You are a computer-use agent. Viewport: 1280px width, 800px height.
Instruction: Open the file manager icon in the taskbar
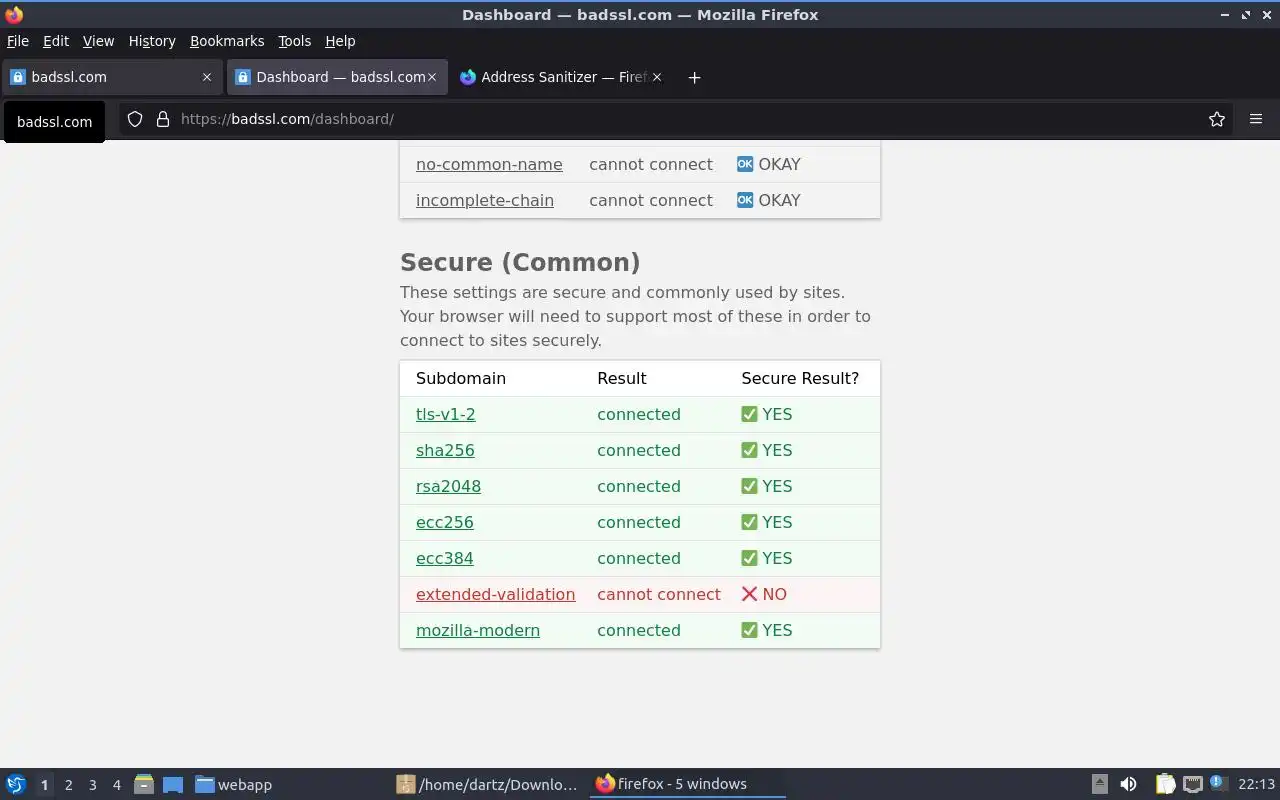143,784
